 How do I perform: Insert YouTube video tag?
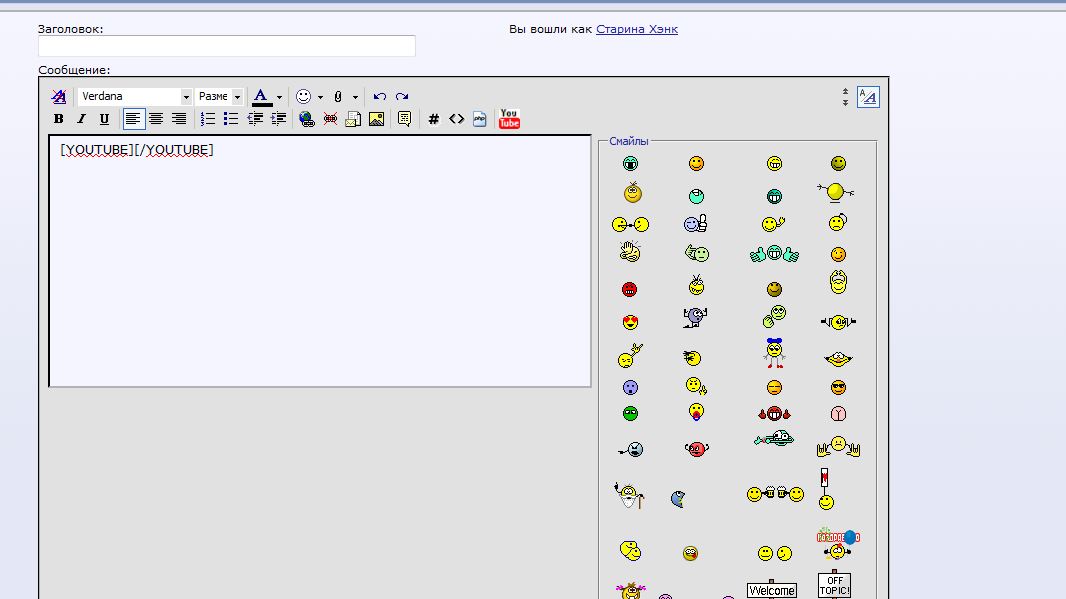509,119
